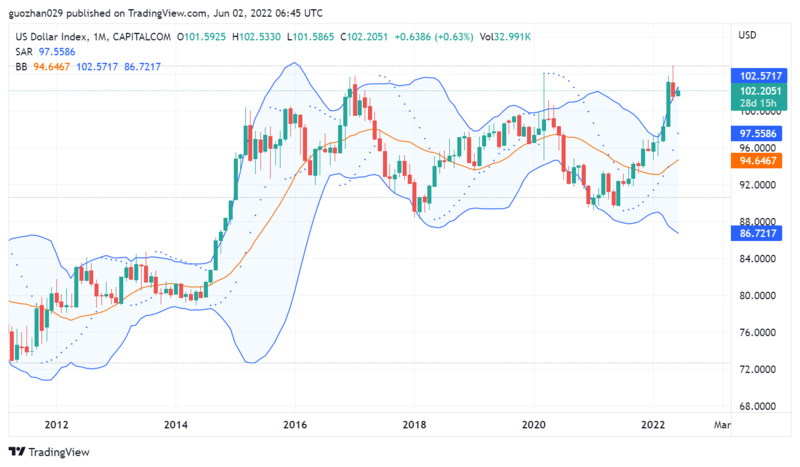Click the BB lower value 86.7217 in legend
The image size is (800, 467).
coord(142,67)
